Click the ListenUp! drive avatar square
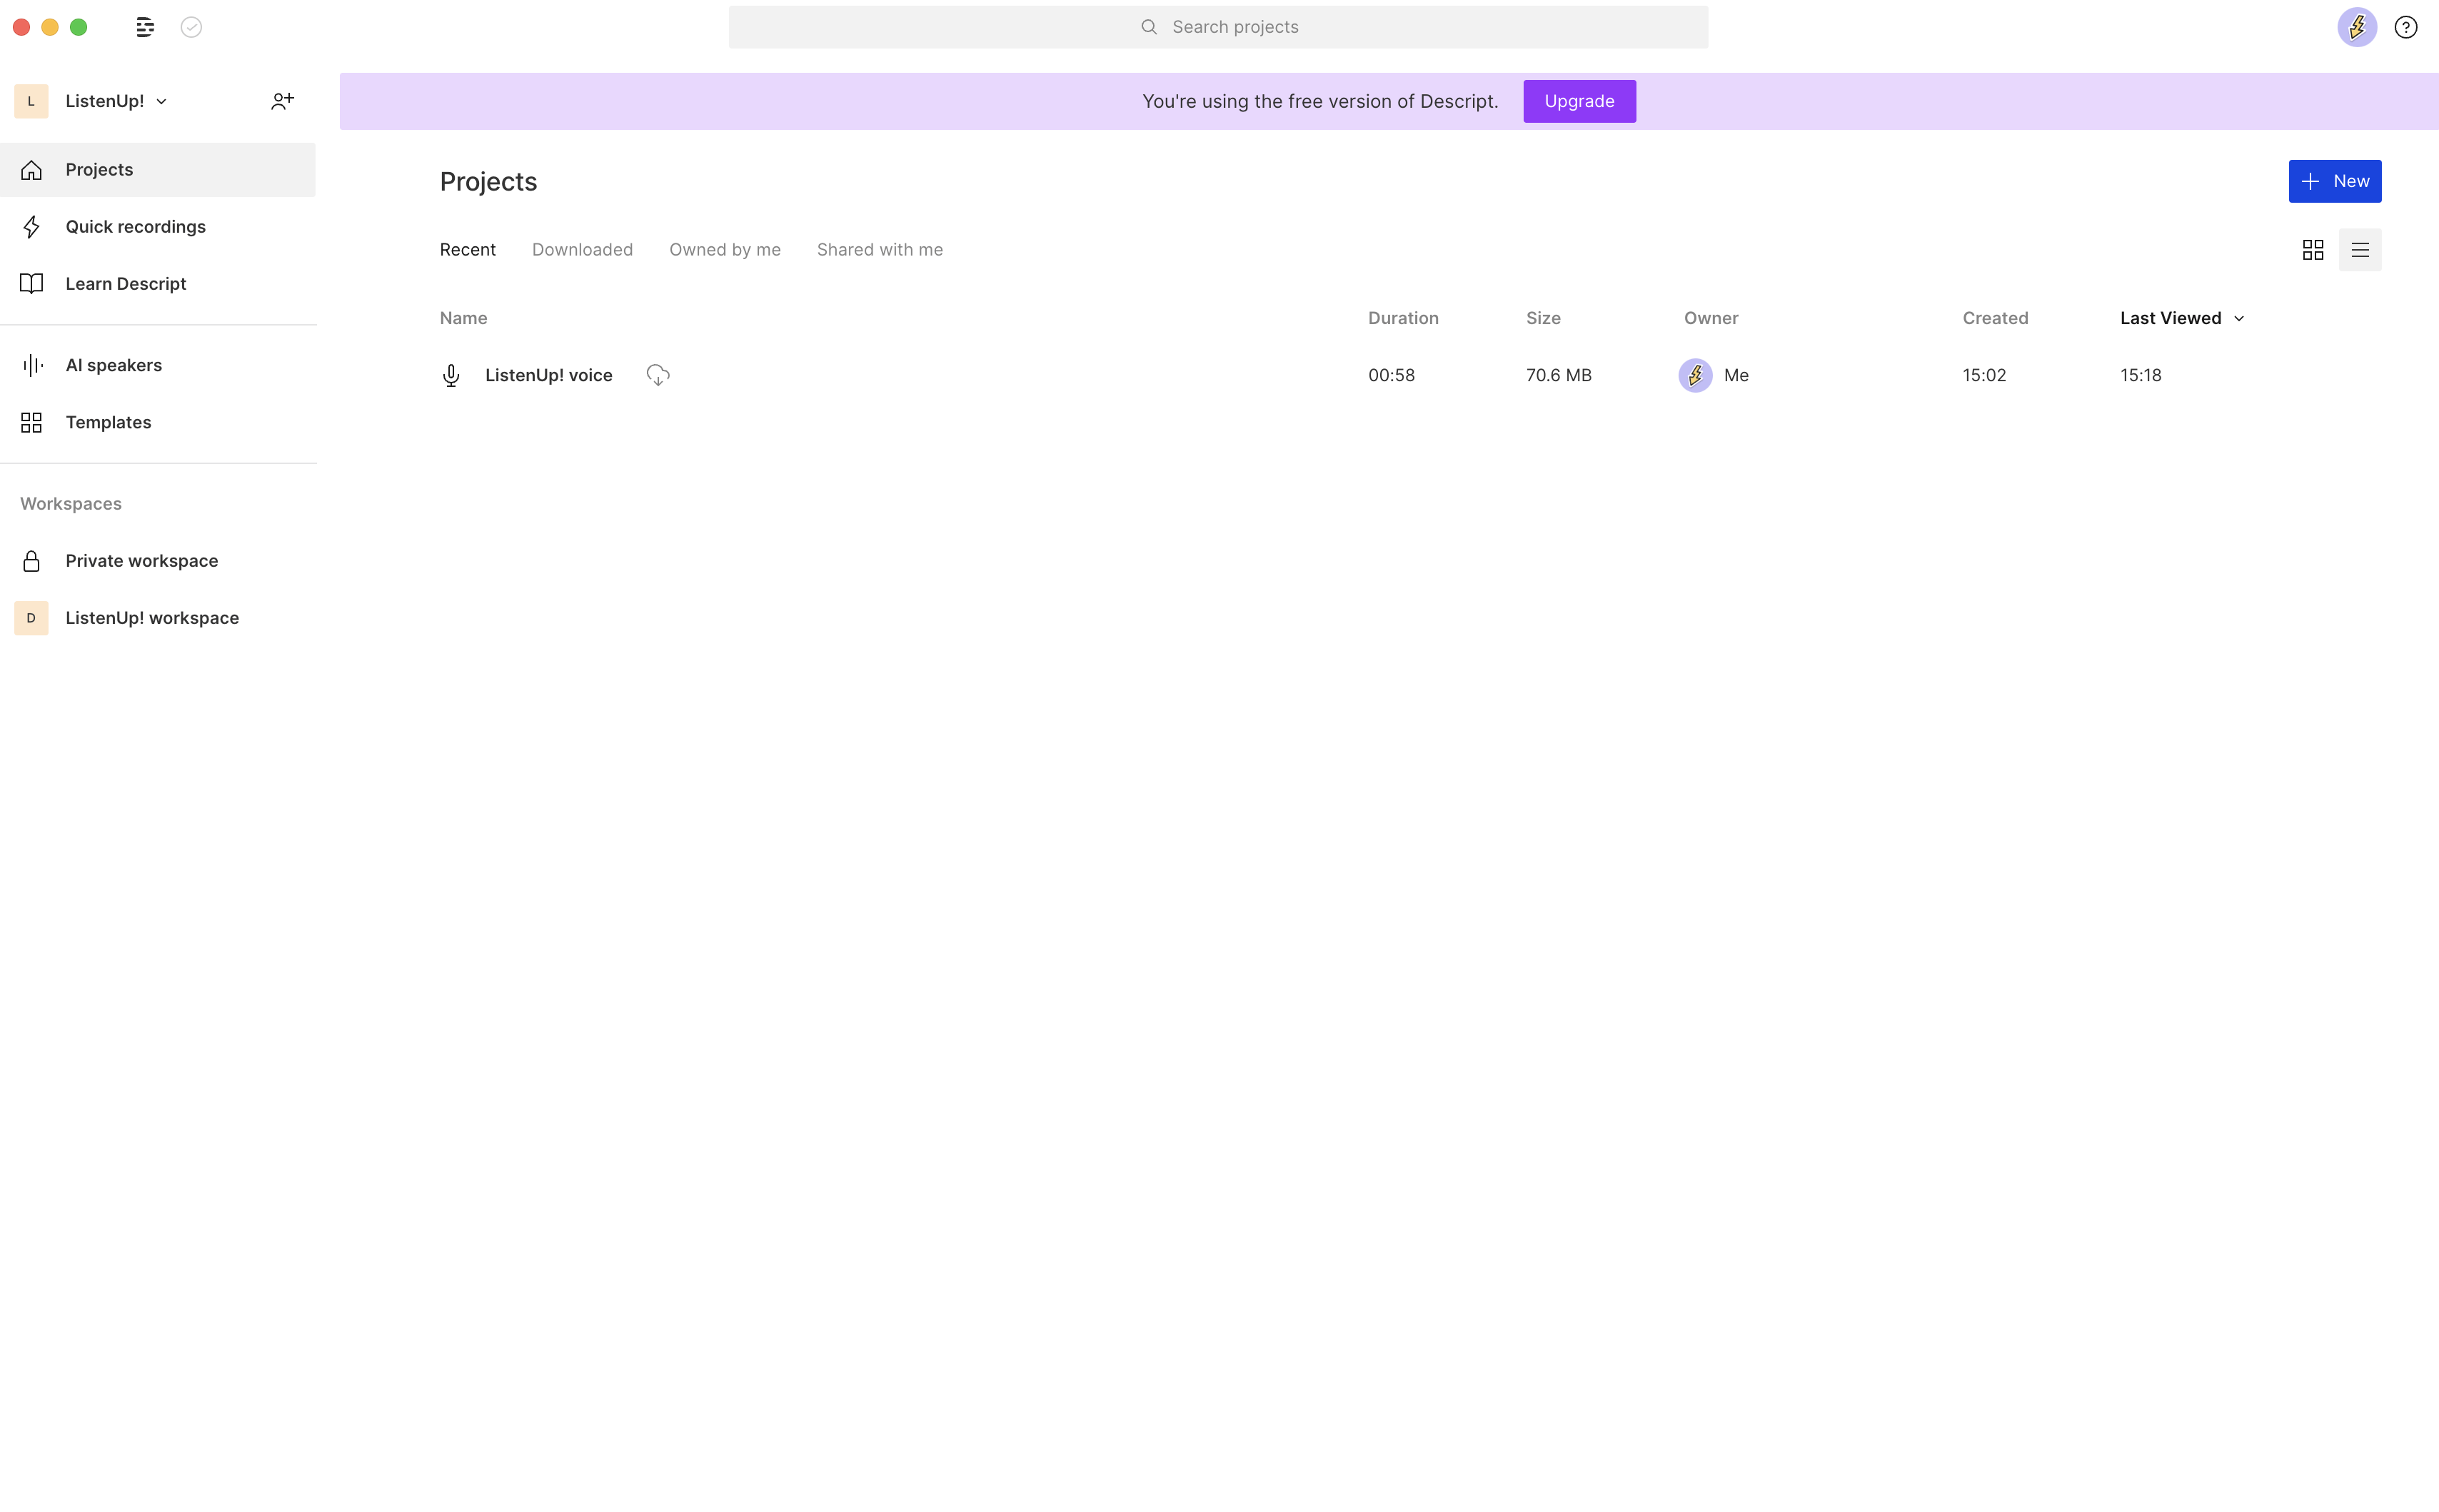The width and height of the screenshot is (2439, 1512). coord(31,101)
